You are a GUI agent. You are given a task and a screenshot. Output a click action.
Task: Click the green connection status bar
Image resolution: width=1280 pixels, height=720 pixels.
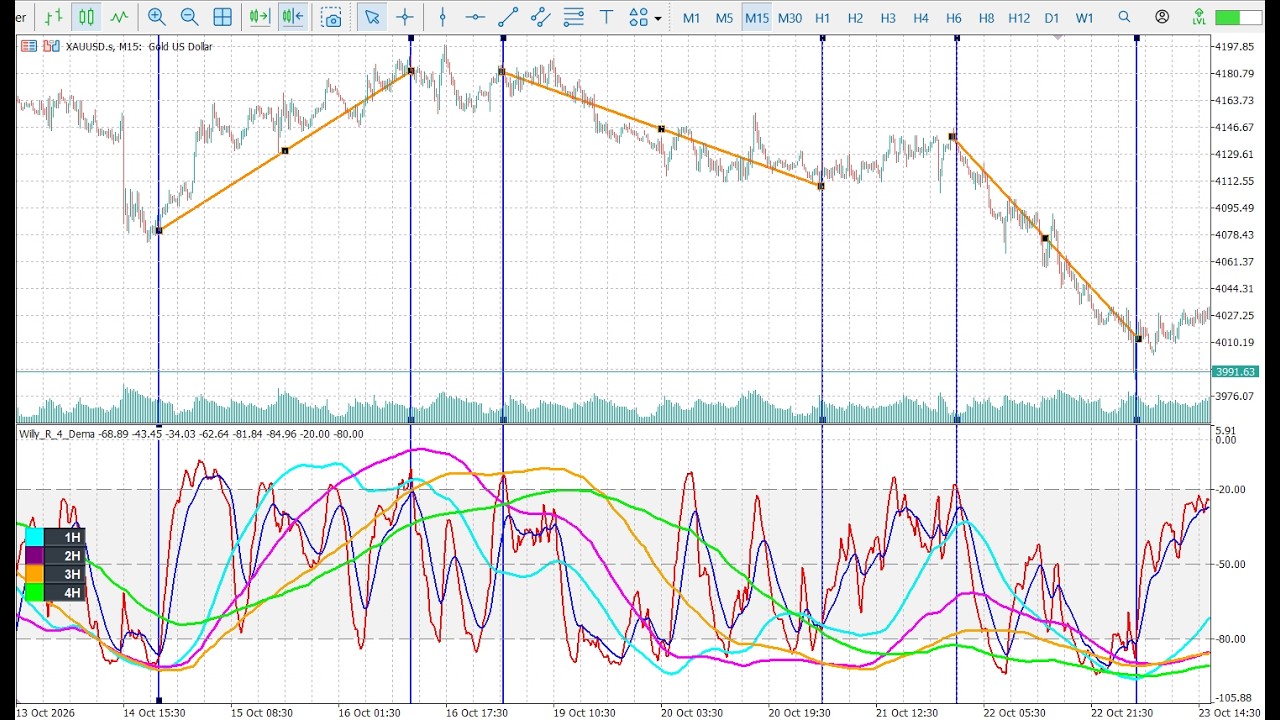click(1239, 17)
